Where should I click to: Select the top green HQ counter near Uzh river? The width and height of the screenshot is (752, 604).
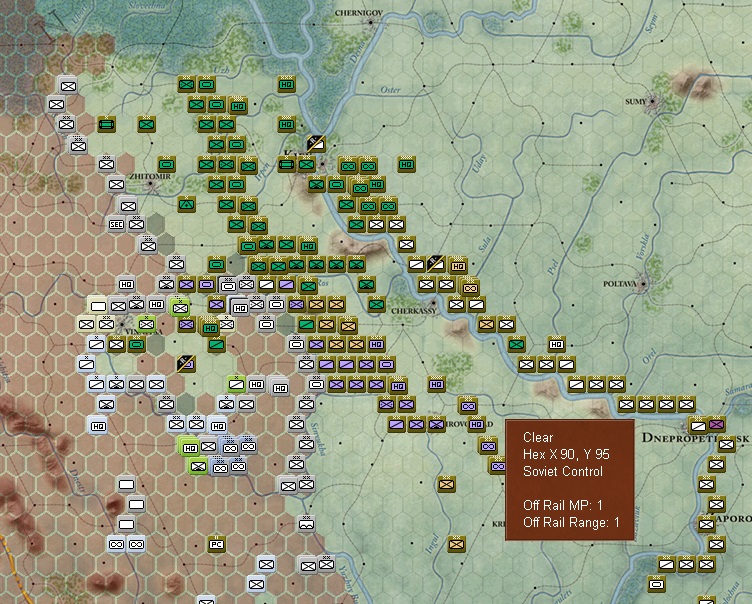click(x=286, y=84)
